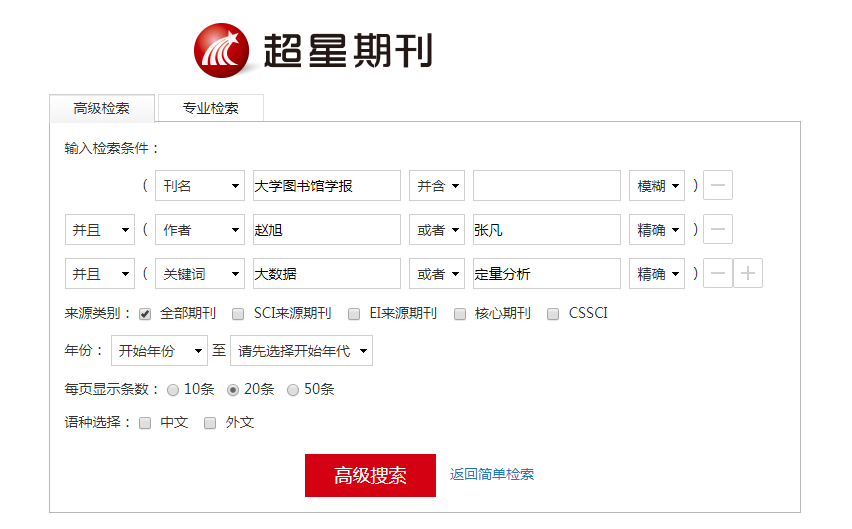Viewport: 852px width, 529px height.
Task: Click the empty input field after 并含
Action: tap(547, 186)
